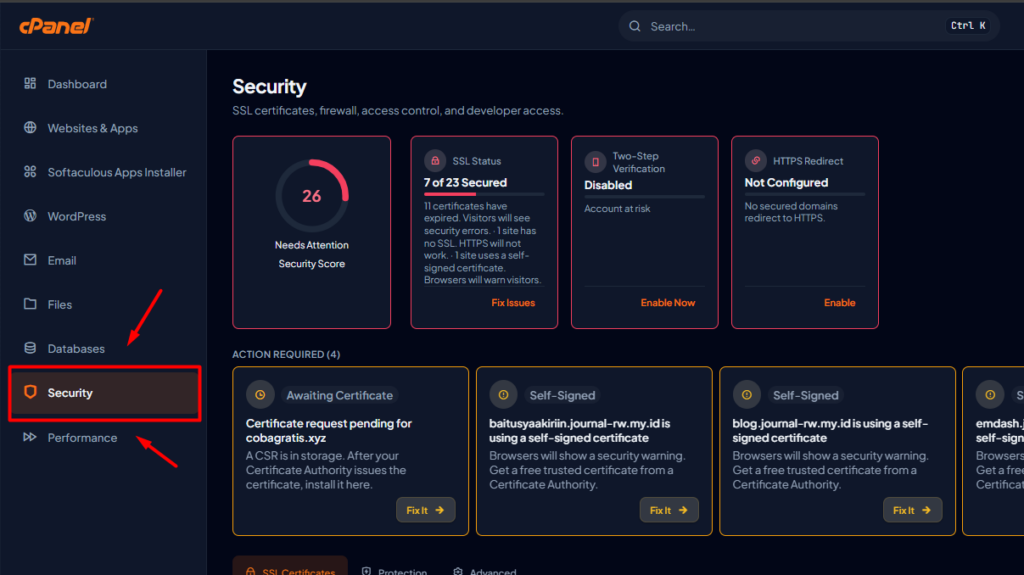Click the Needs Attention label
Viewport: 1024px width, 575px height.
point(312,245)
